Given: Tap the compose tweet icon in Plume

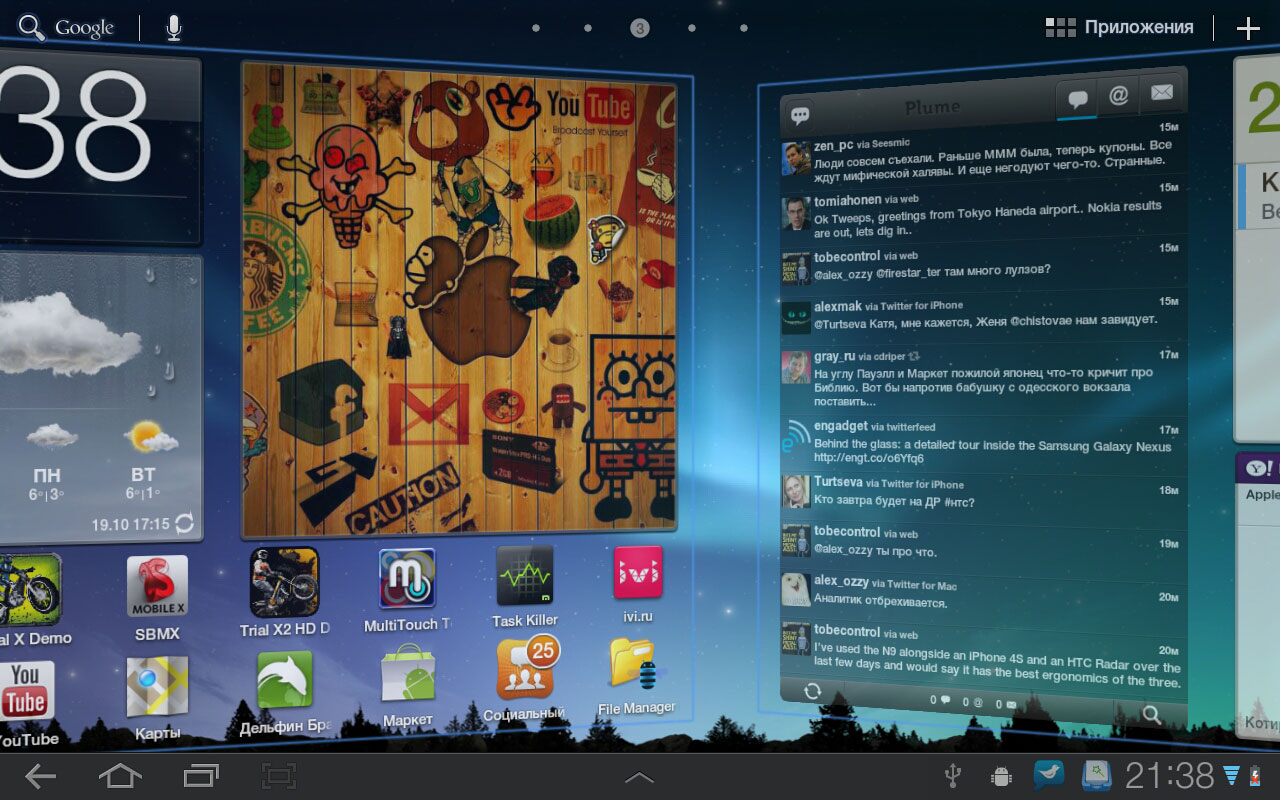Looking at the screenshot, I should (800, 116).
